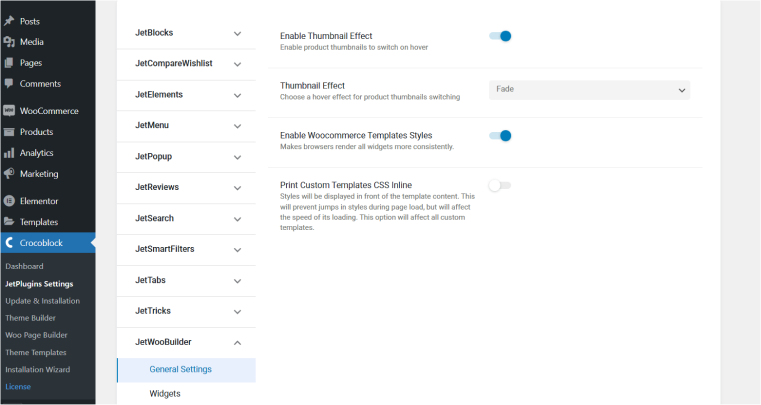Click the Posts pin icon
This screenshot has width=761, height=405.
[9, 21]
